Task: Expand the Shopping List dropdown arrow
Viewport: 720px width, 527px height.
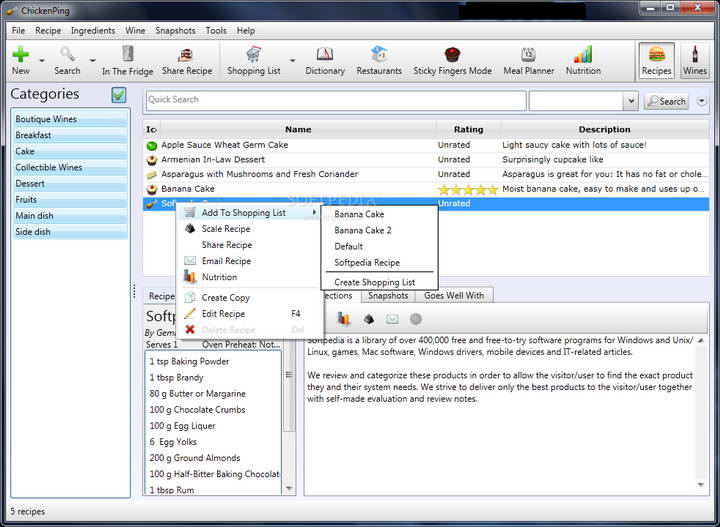Action: pyautogui.click(x=292, y=60)
